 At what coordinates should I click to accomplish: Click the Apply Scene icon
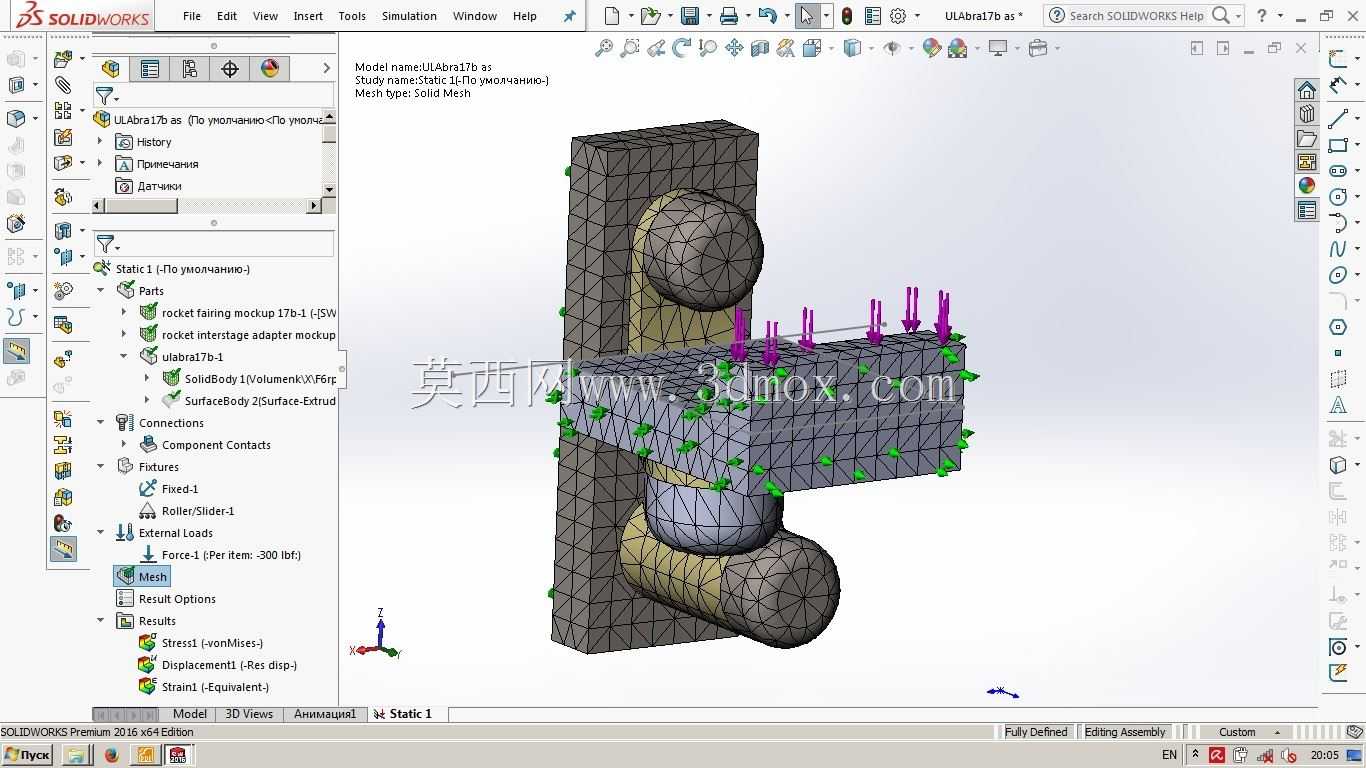[958, 48]
